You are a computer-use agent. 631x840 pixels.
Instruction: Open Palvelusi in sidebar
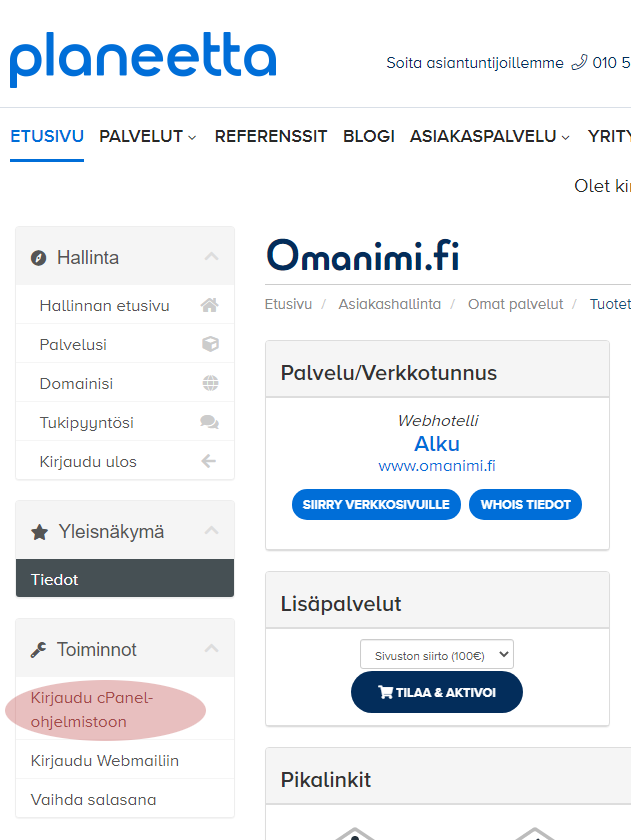click(x=125, y=344)
